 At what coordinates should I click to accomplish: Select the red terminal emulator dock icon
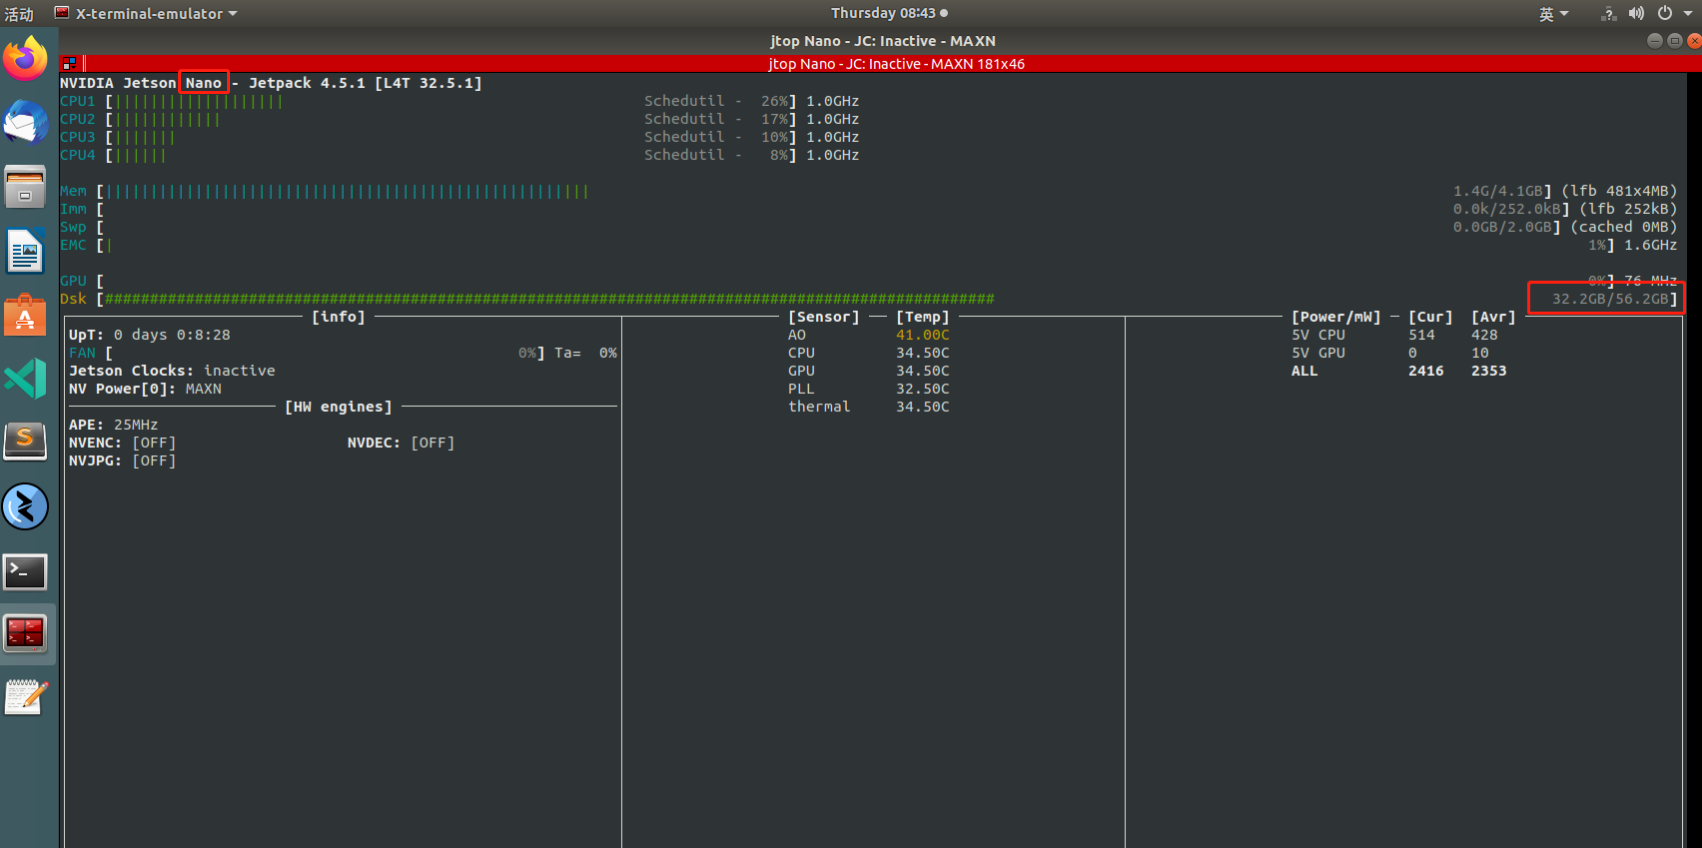point(25,634)
